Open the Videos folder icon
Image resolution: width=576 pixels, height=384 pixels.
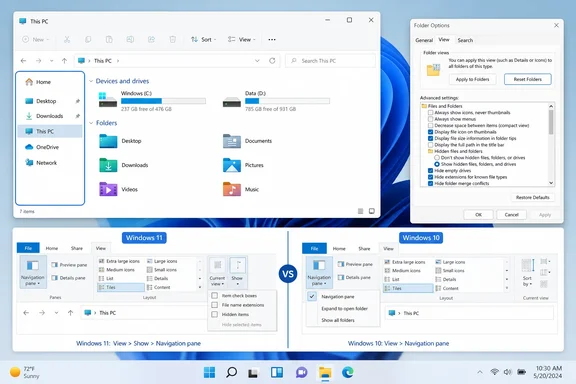tap(108, 189)
